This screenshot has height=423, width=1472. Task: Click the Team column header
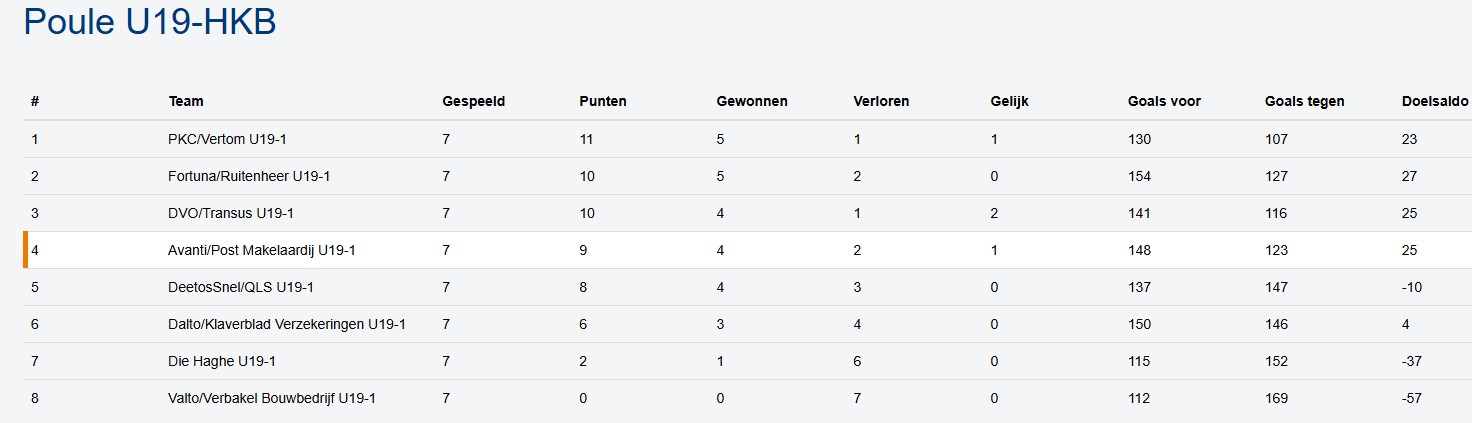186,101
